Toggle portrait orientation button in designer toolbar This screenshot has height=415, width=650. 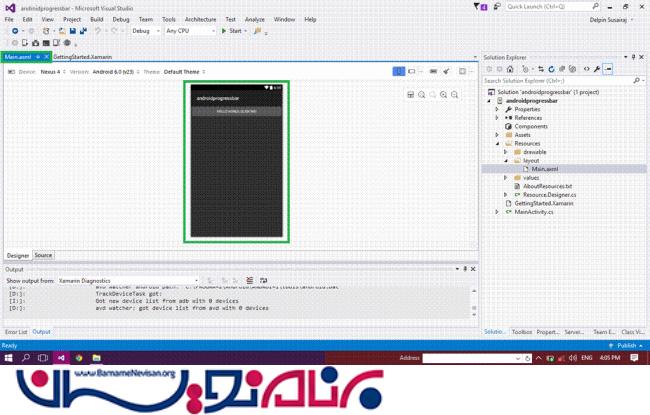coord(397,72)
